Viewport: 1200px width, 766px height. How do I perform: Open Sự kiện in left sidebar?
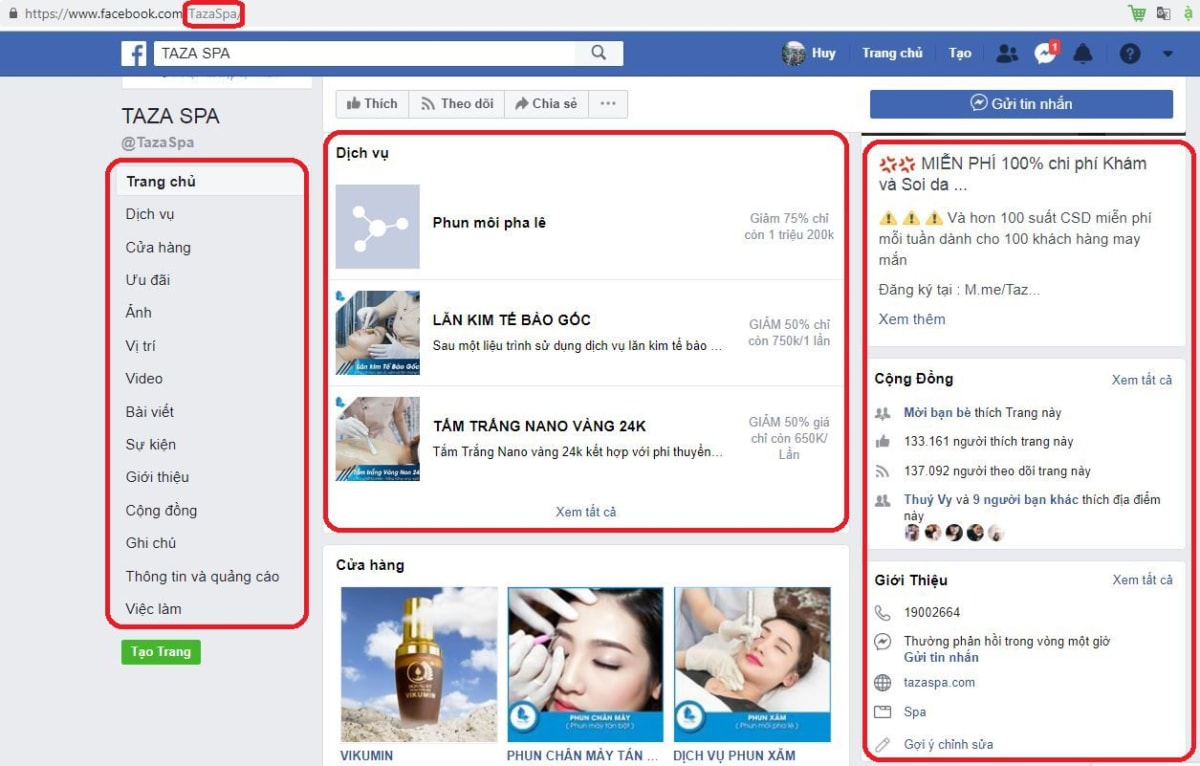[150, 444]
